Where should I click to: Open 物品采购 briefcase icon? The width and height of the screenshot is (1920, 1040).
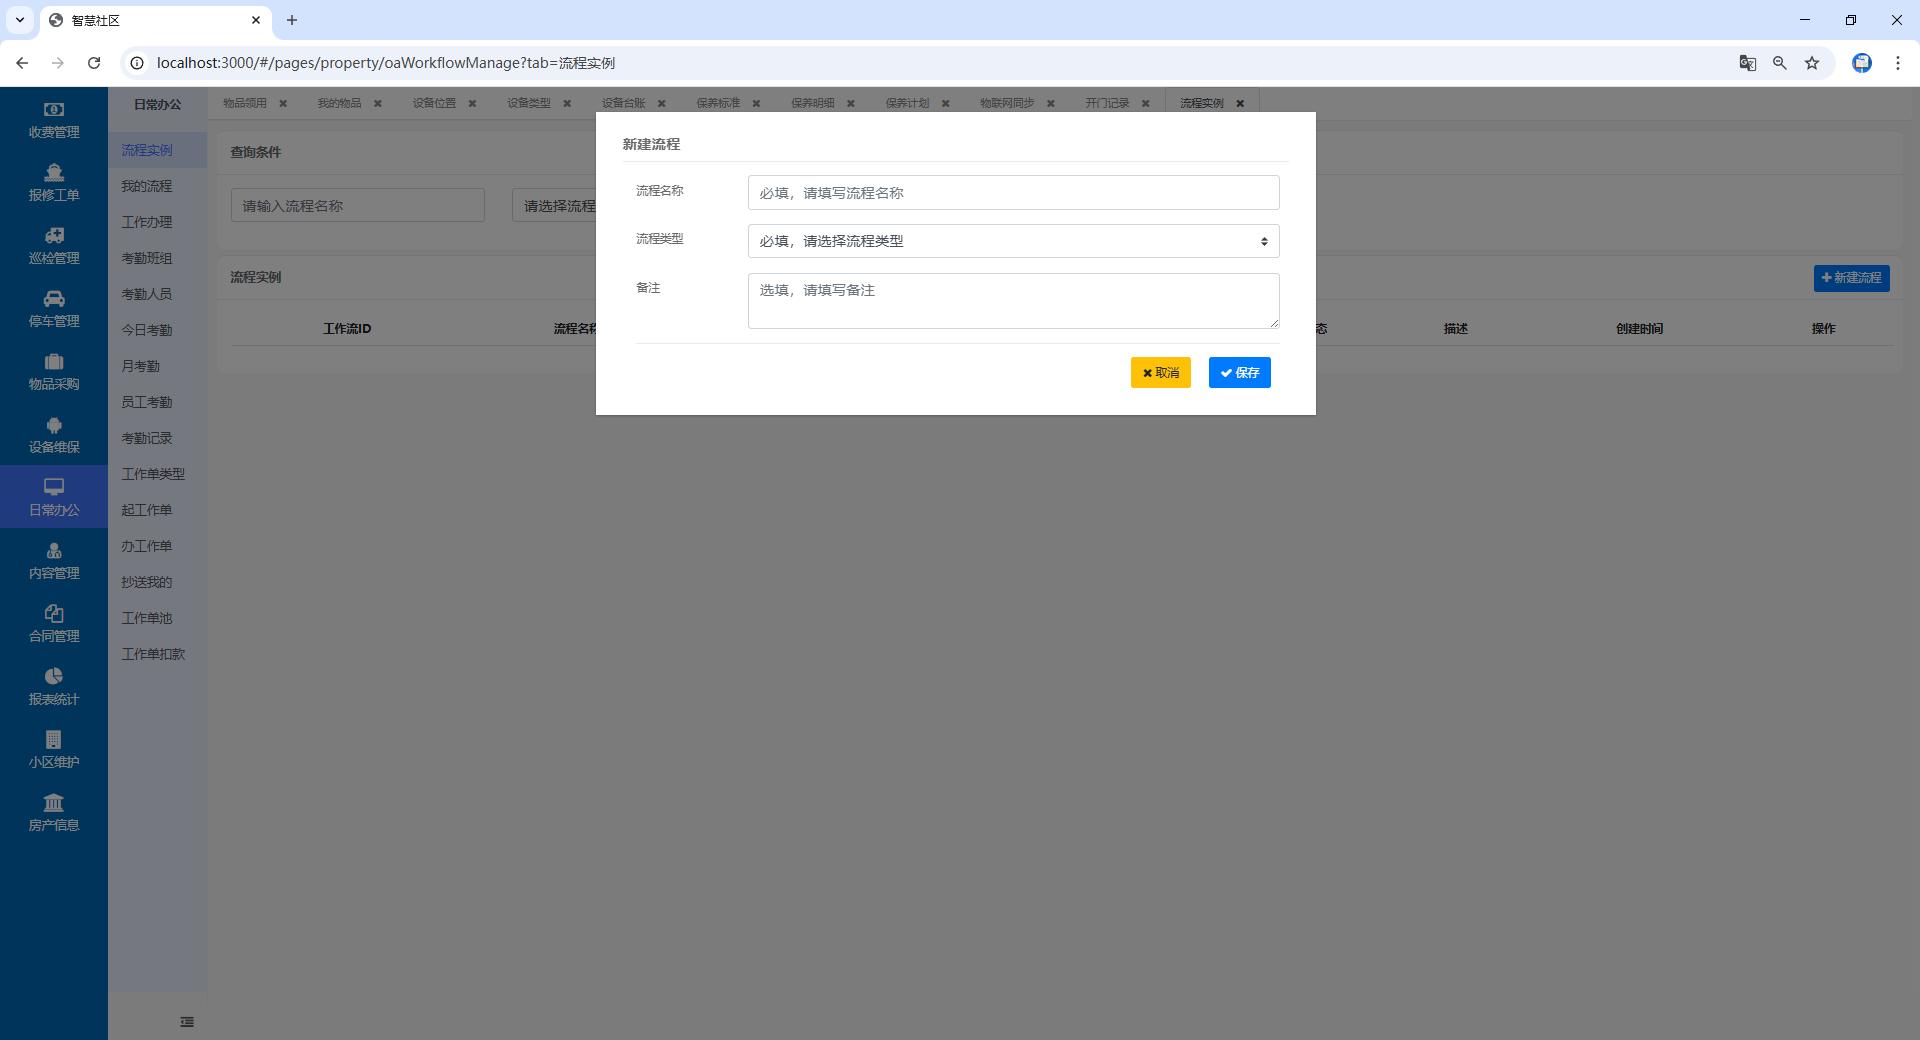(x=54, y=362)
